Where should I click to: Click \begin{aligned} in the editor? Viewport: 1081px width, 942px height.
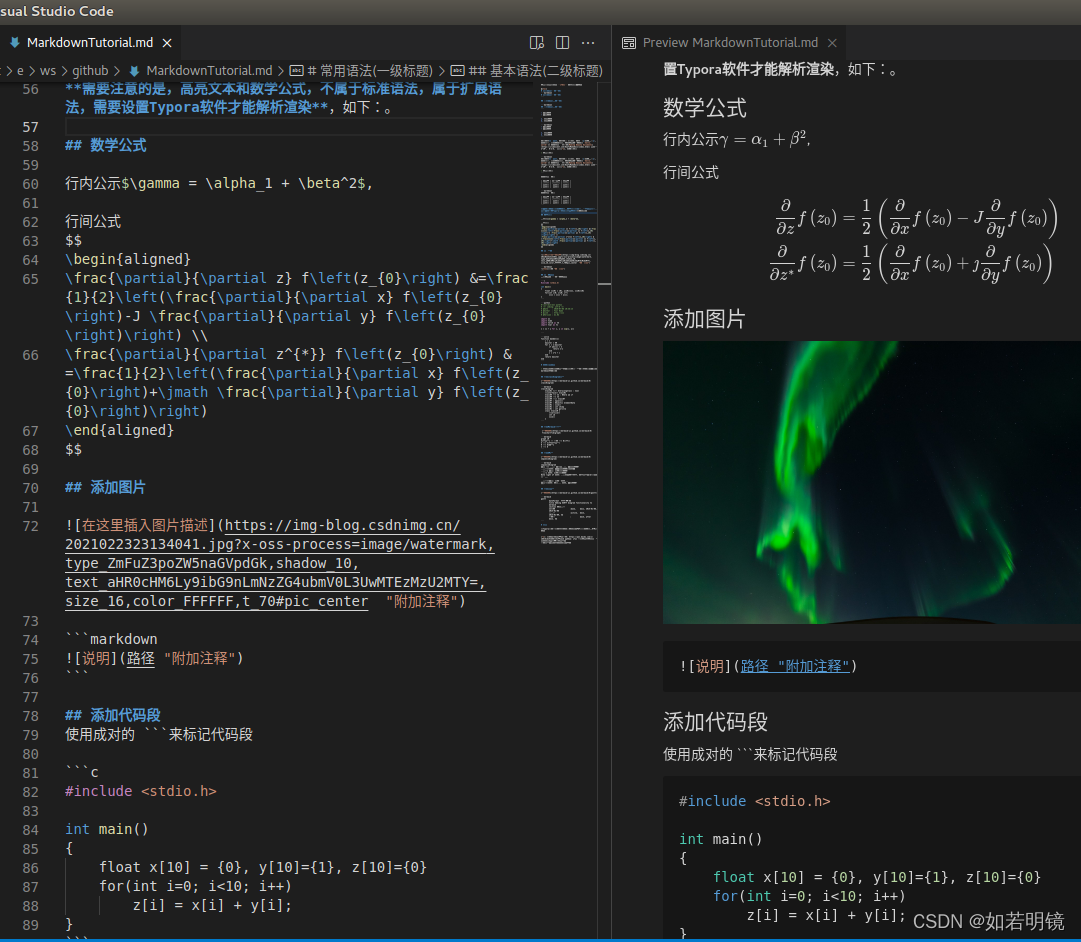128,259
